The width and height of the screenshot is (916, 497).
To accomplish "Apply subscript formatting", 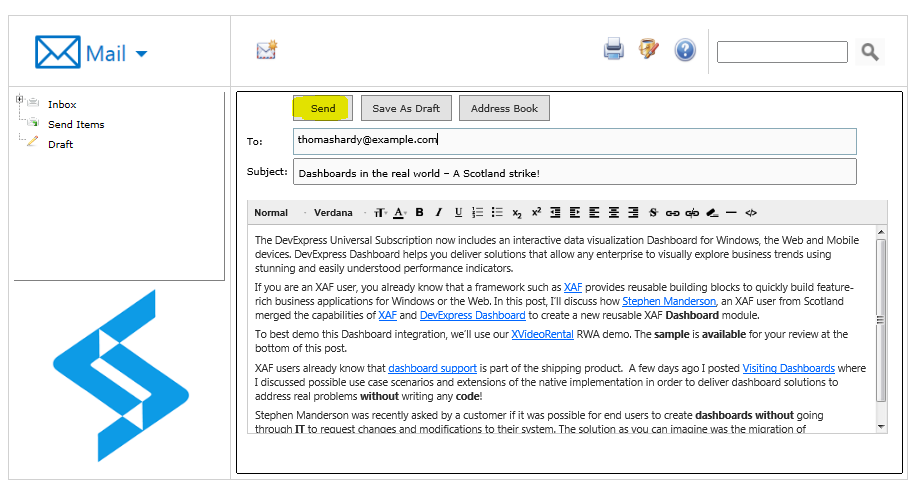I will [517, 213].
